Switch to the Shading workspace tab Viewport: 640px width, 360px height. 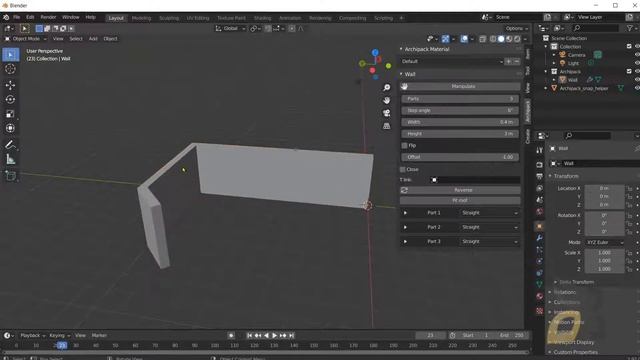262,18
